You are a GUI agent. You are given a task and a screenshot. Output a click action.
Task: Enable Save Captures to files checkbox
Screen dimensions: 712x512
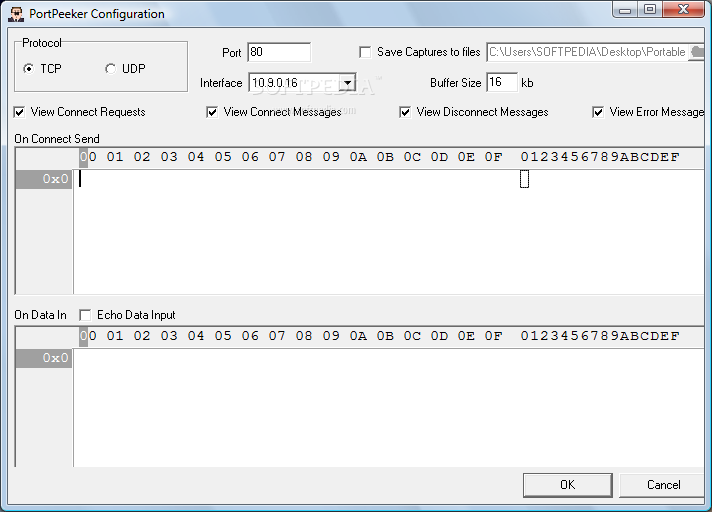[365, 52]
